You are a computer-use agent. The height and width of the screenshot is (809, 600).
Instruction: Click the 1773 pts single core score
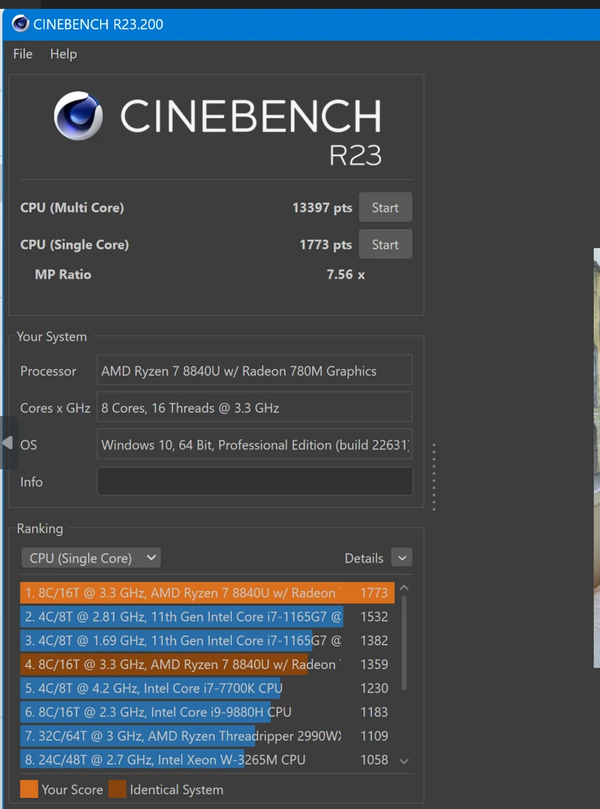pyautogui.click(x=326, y=245)
